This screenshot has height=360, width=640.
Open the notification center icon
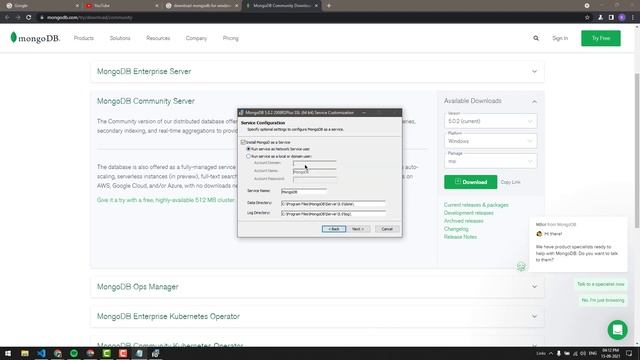pos(629,353)
